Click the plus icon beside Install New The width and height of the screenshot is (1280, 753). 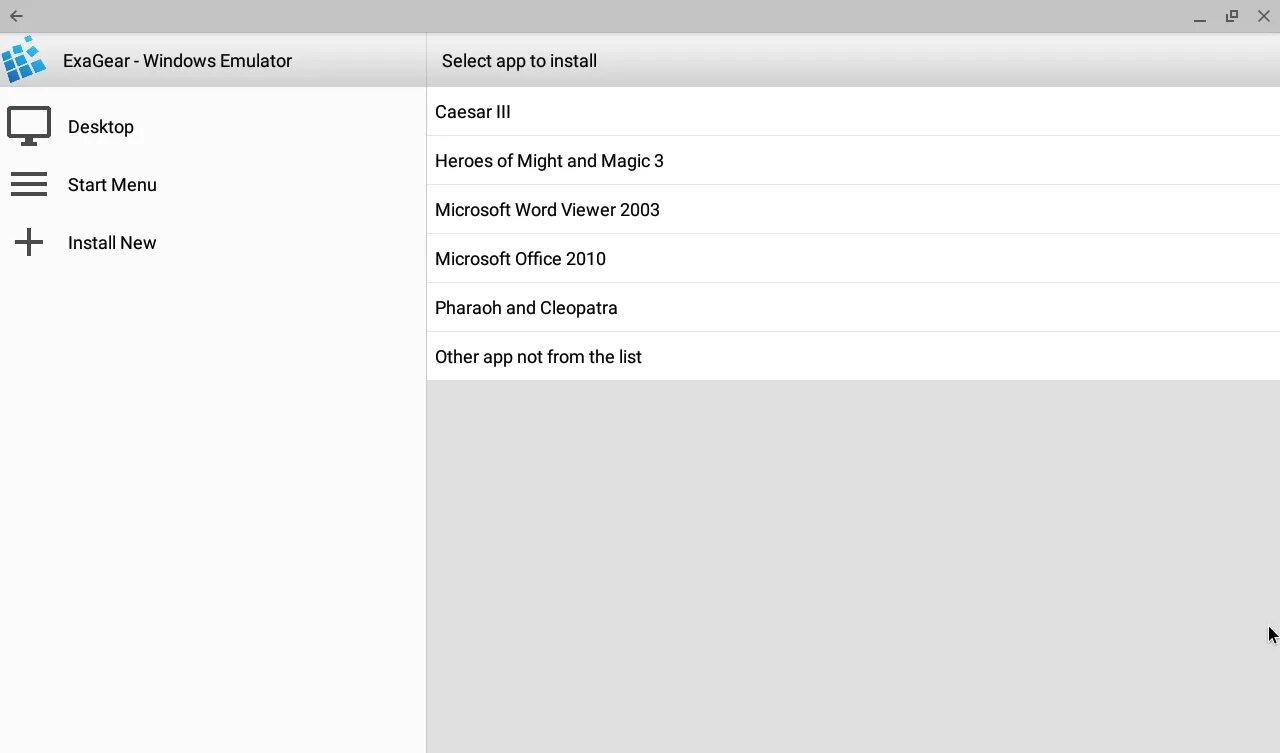coord(29,243)
